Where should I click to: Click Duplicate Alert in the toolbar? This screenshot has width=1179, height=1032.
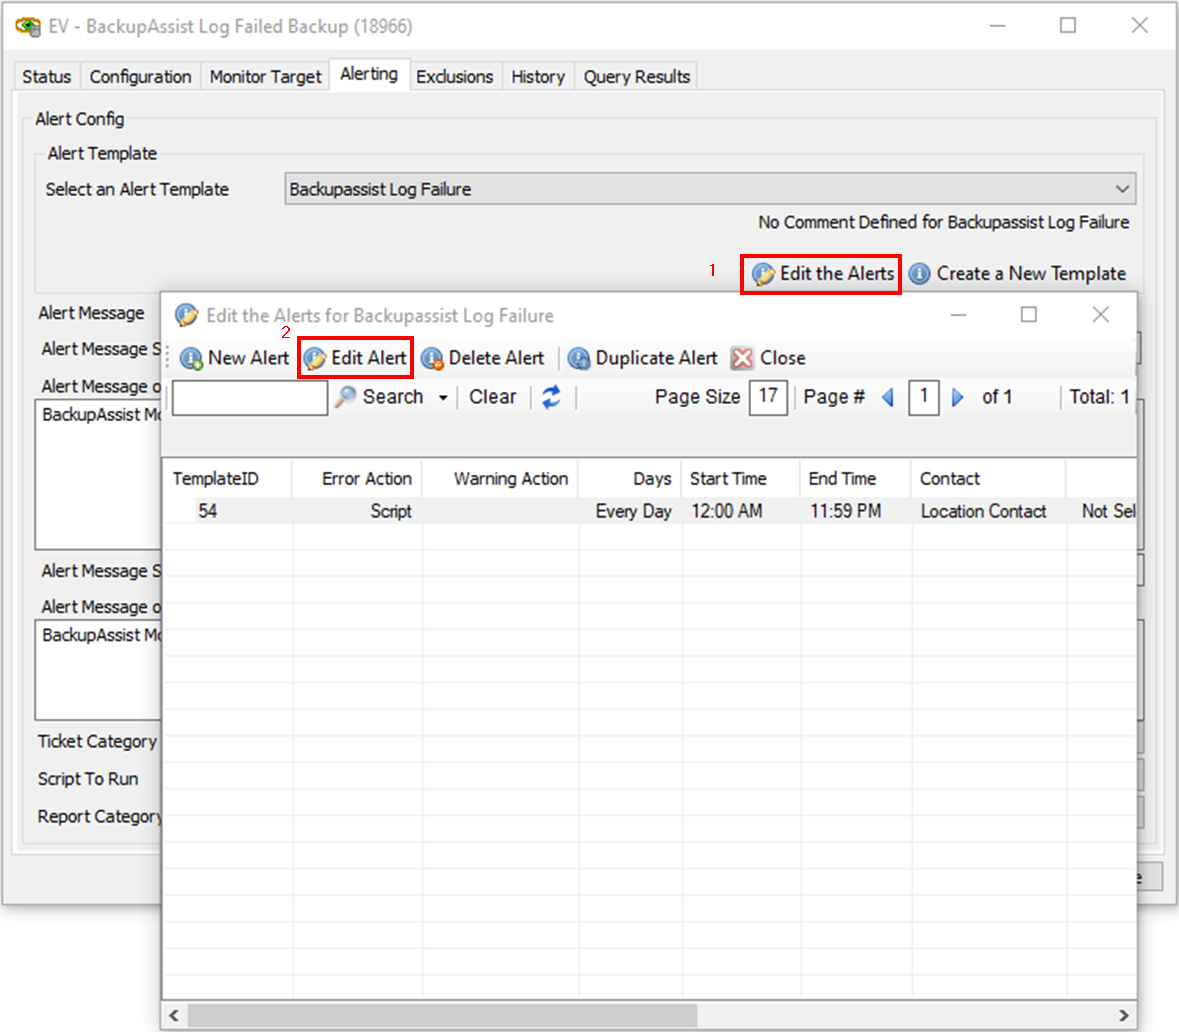pos(643,358)
